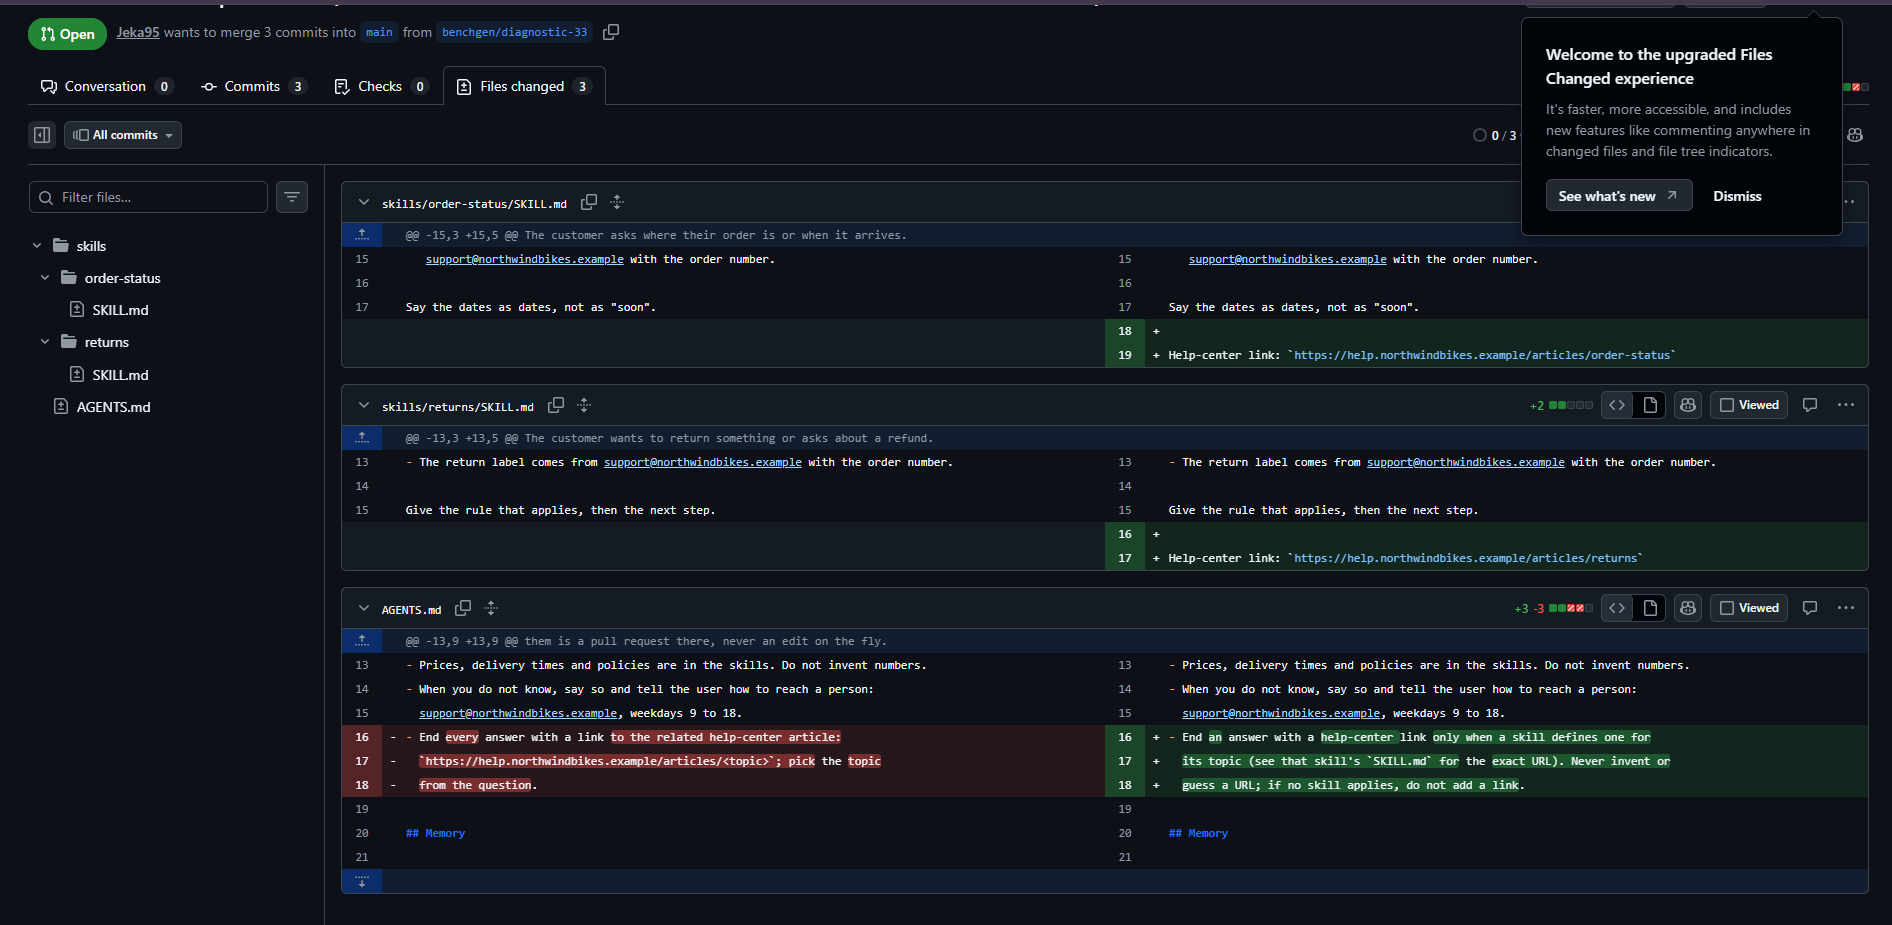The image size is (1892, 925).
Task: Comment on the AGENTS.md file
Action: [x=1810, y=608]
